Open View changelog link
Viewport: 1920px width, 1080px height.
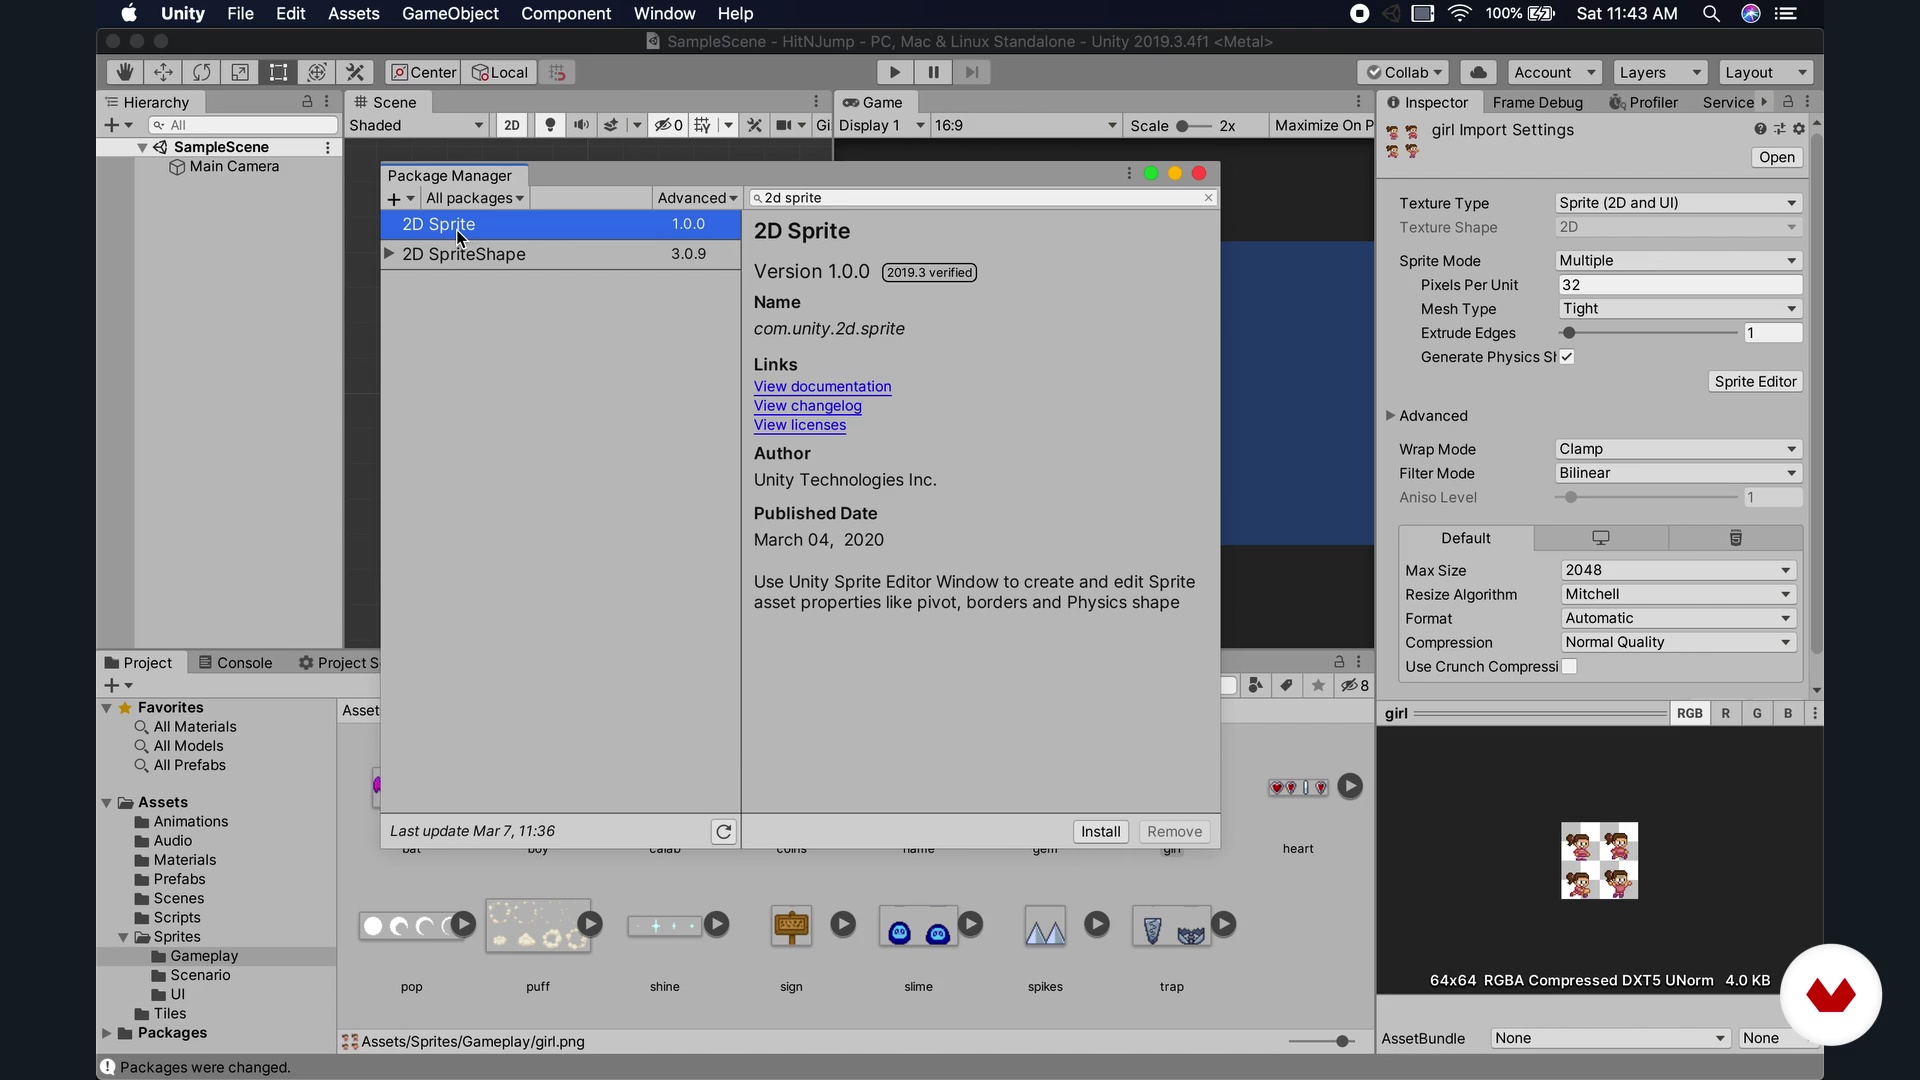pyautogui.click(x=807, y=406)
